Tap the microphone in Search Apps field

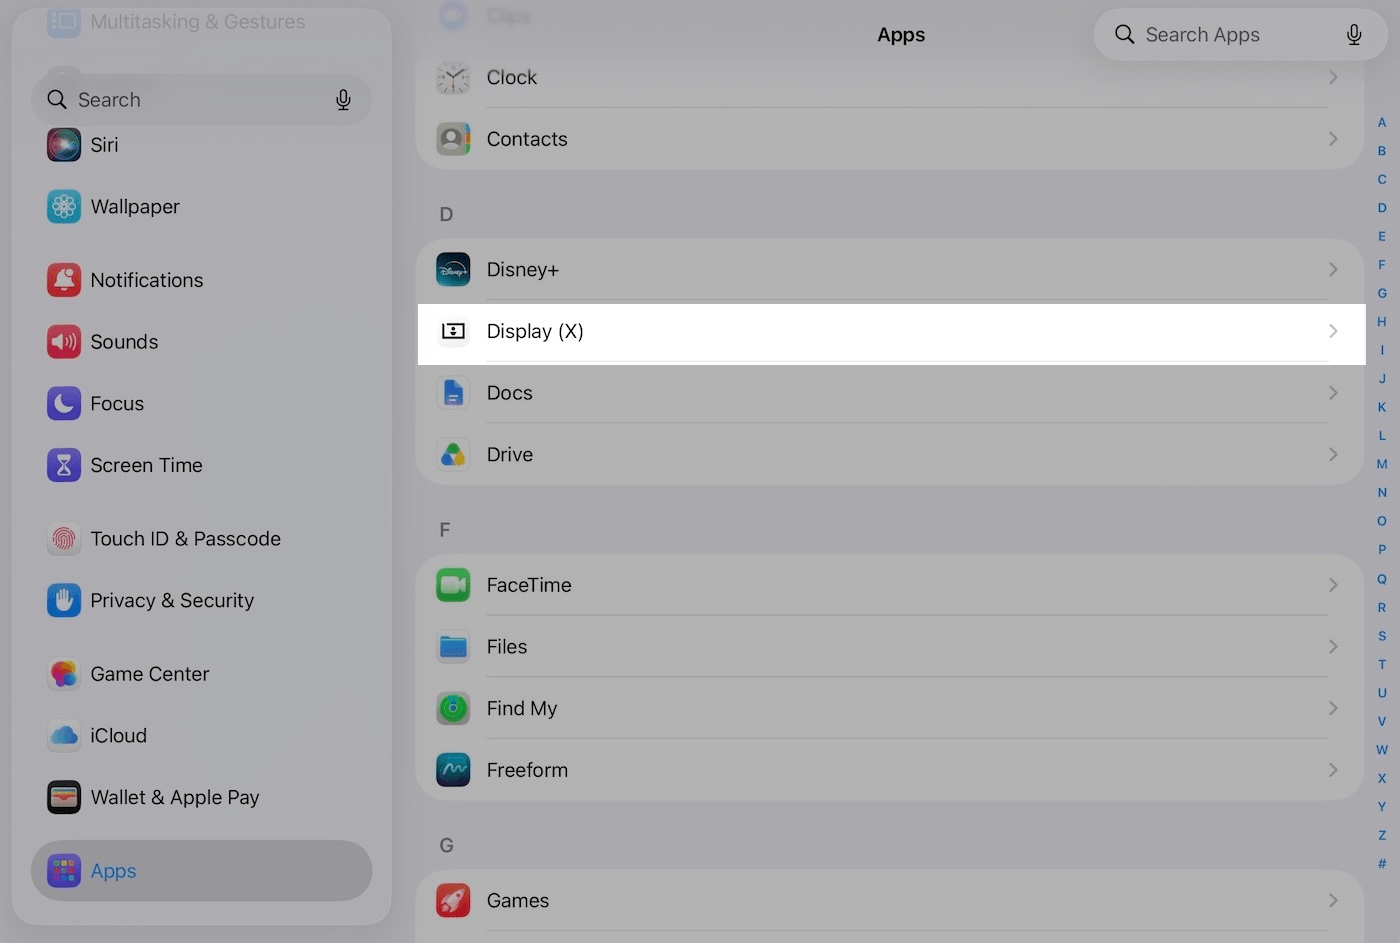(x=1354, y=35)
